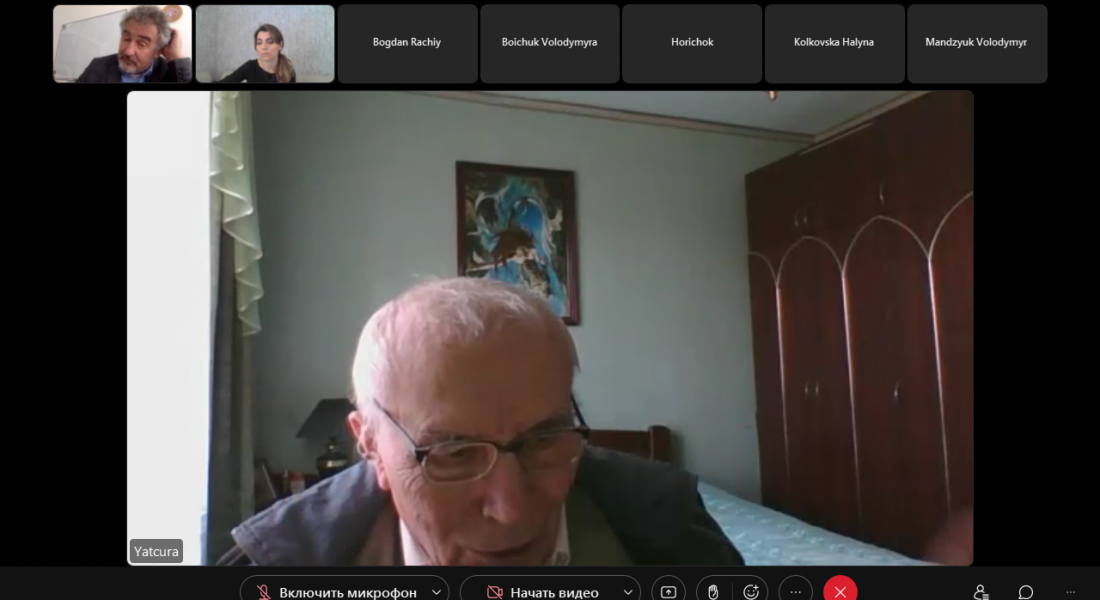Open the chat panel icon
1100x600 pixels.
click(1025, 591)
